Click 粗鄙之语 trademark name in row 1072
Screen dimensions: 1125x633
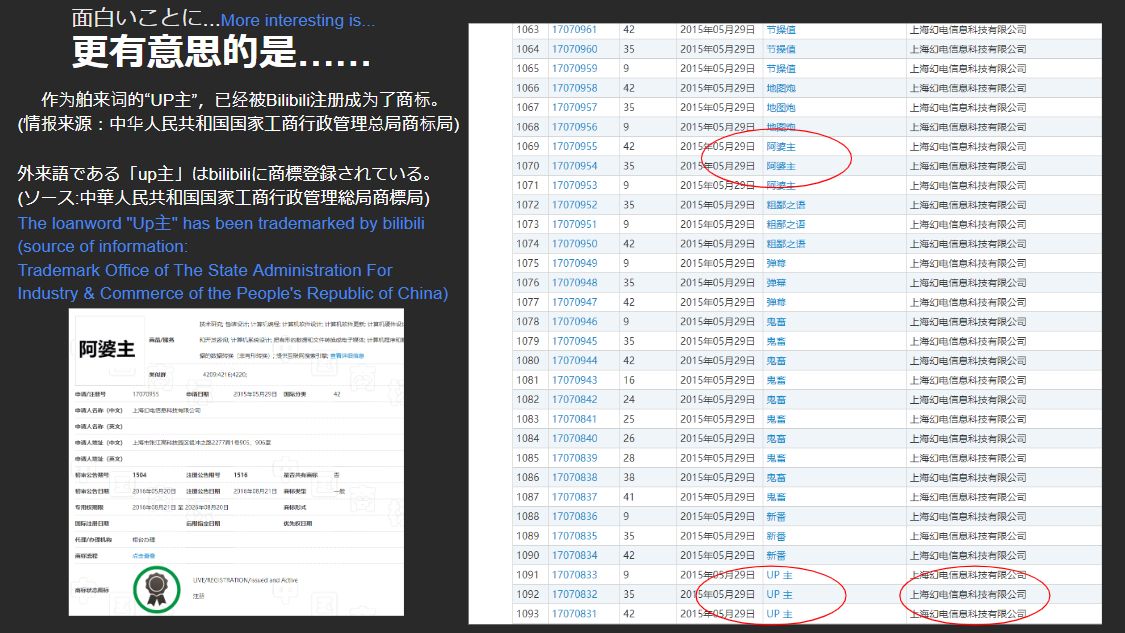click(786, 205)
